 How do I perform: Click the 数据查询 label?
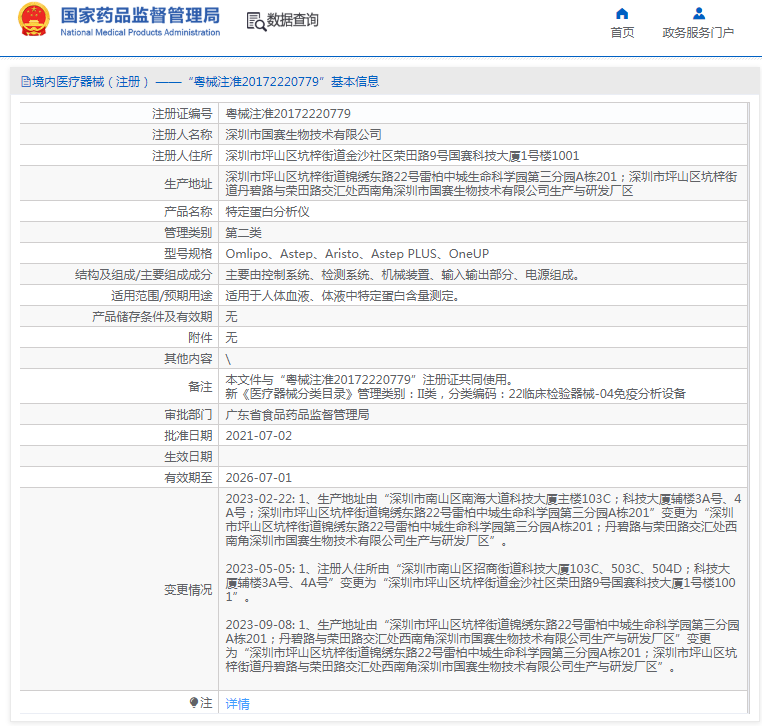pos(293,20)
